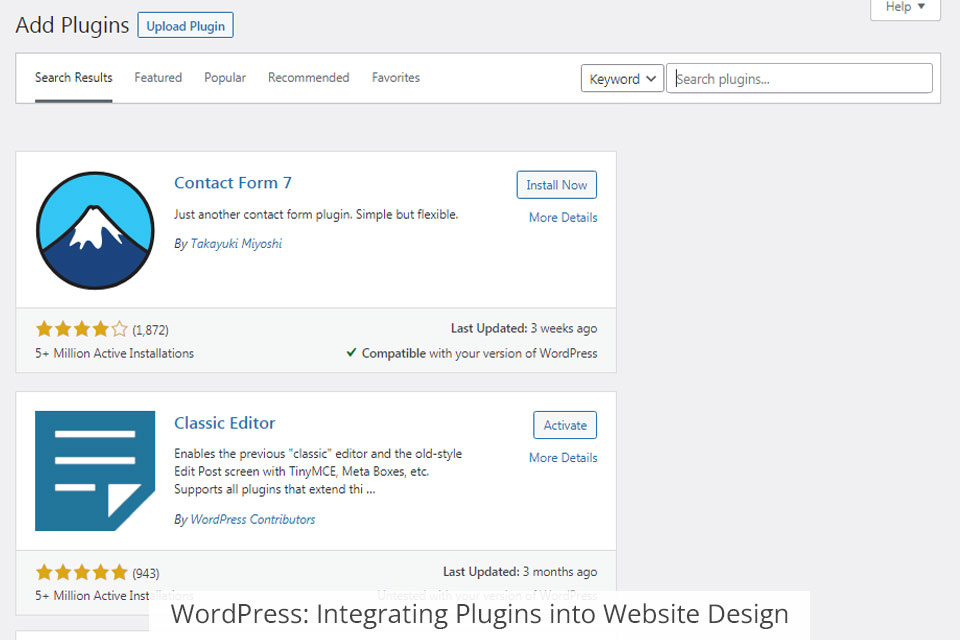Select the Recommended tab
This screenshot has height=640, width=960.
coord(308,78)
